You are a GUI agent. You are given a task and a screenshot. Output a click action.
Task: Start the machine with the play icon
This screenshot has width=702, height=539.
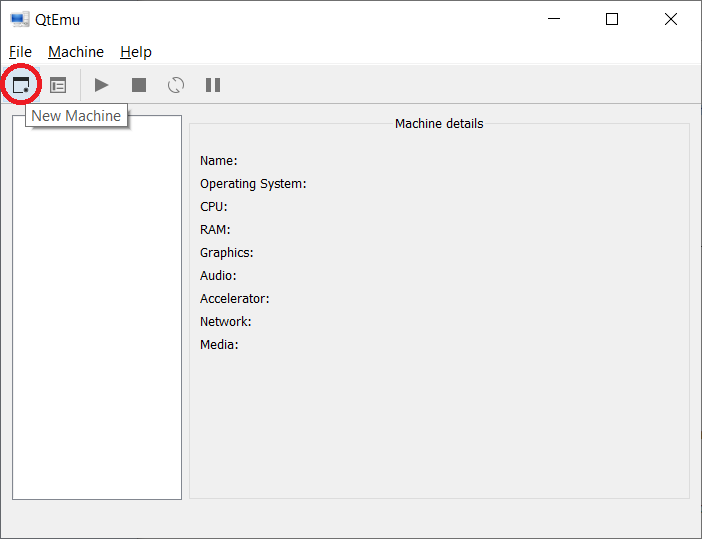tap(101, 85)
